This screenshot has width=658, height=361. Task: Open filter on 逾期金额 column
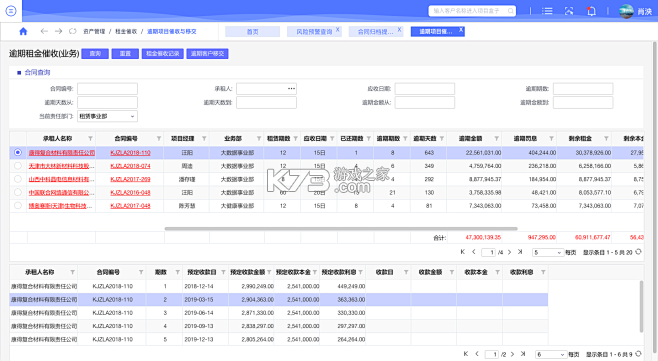click(x=496, y=139)
